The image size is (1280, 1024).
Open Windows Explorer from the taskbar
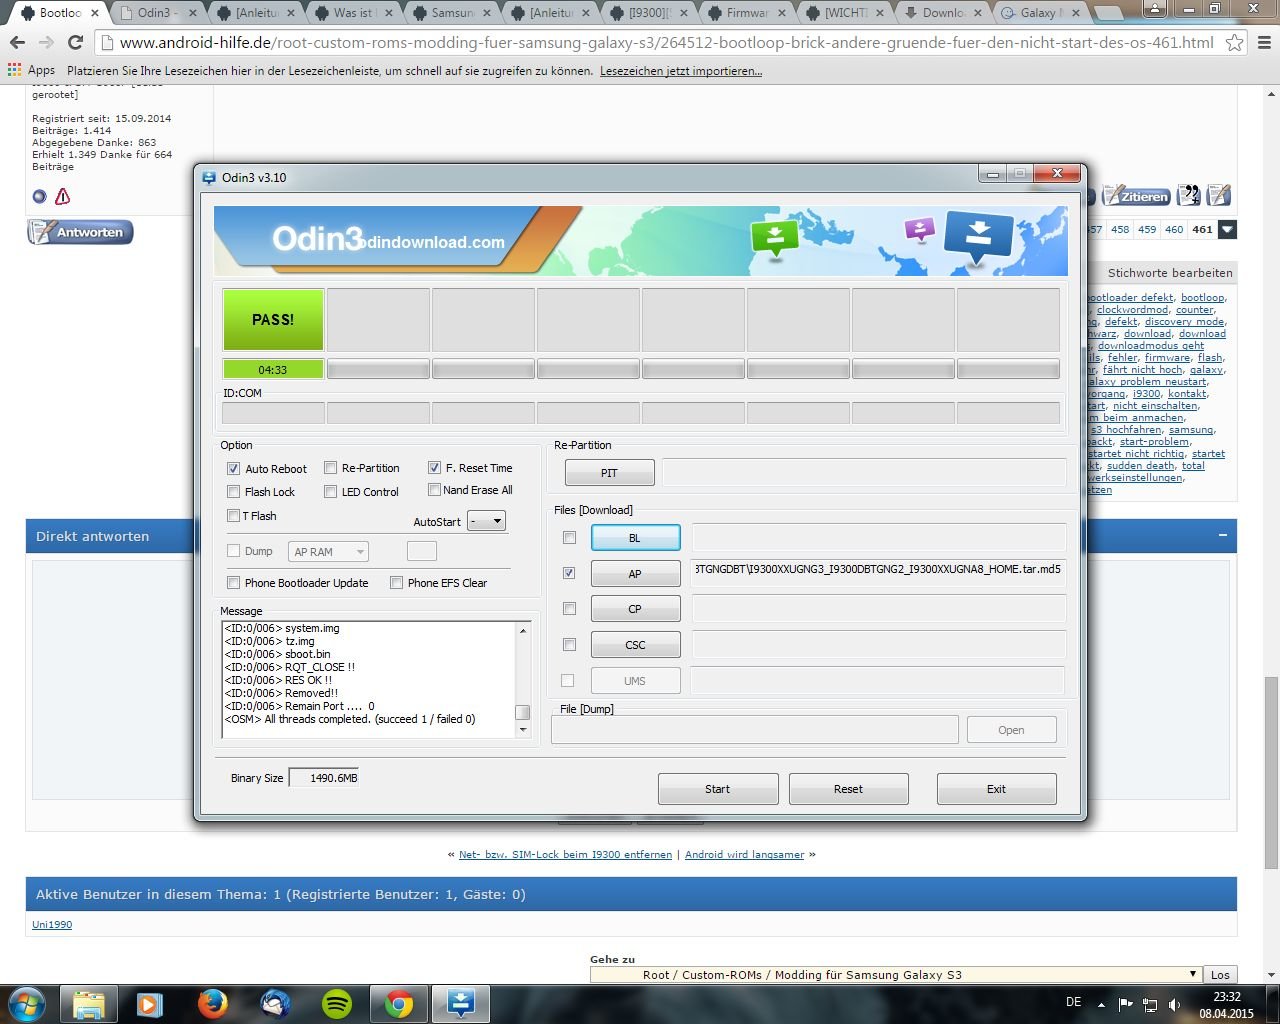click(89, 1004)
